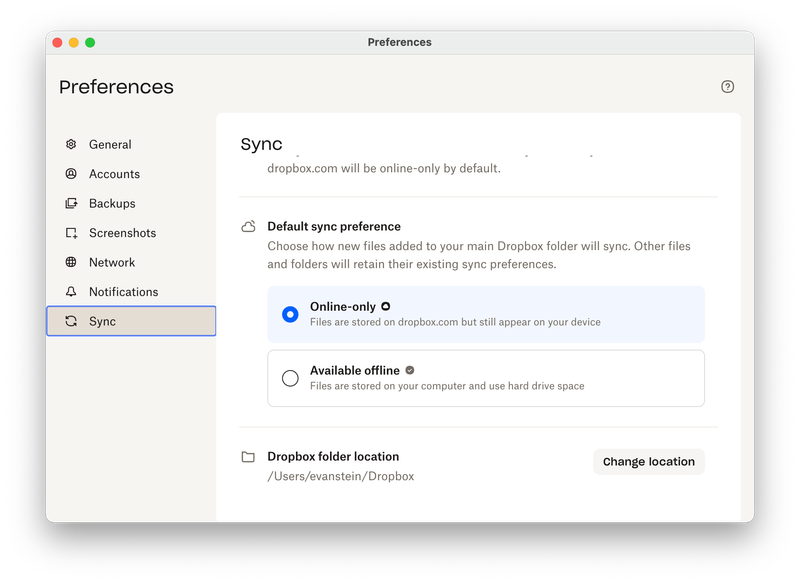Click the Screenshots capture icon
This screenshot has height=583, width=800.
tap(71, 233)
